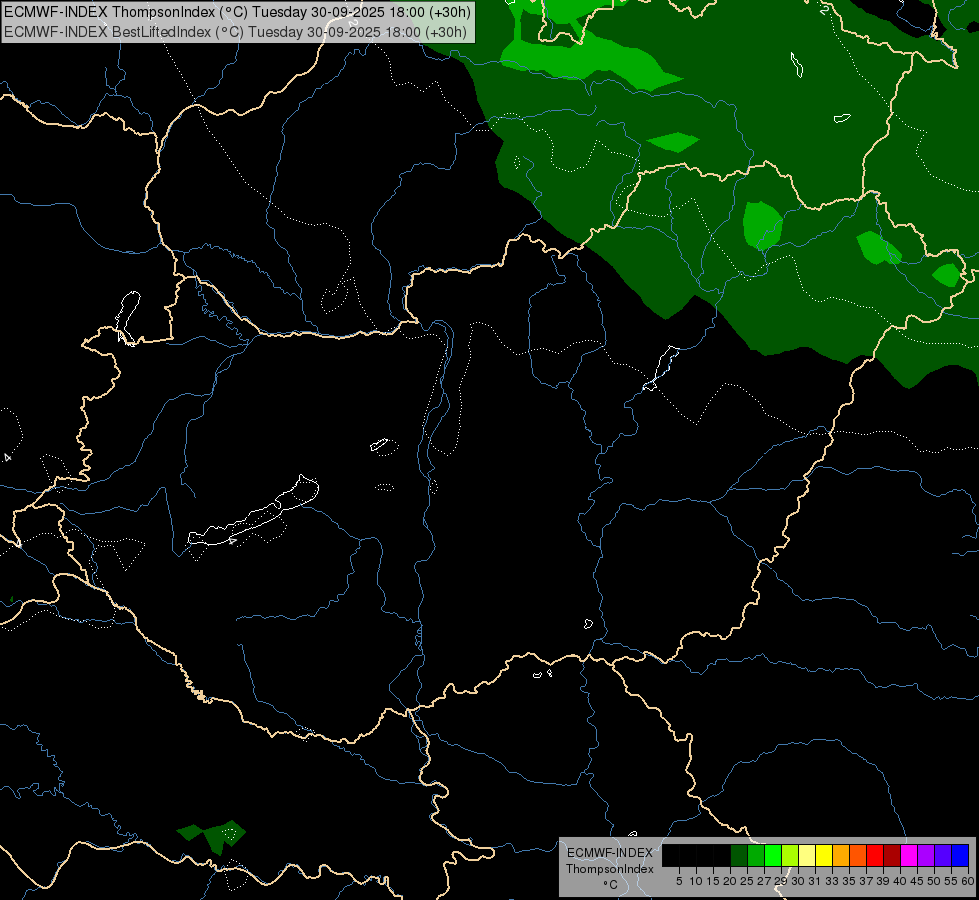Click the legend scale value 60
The width and height of the screenshot is (979, 900).
click(967, 881)
